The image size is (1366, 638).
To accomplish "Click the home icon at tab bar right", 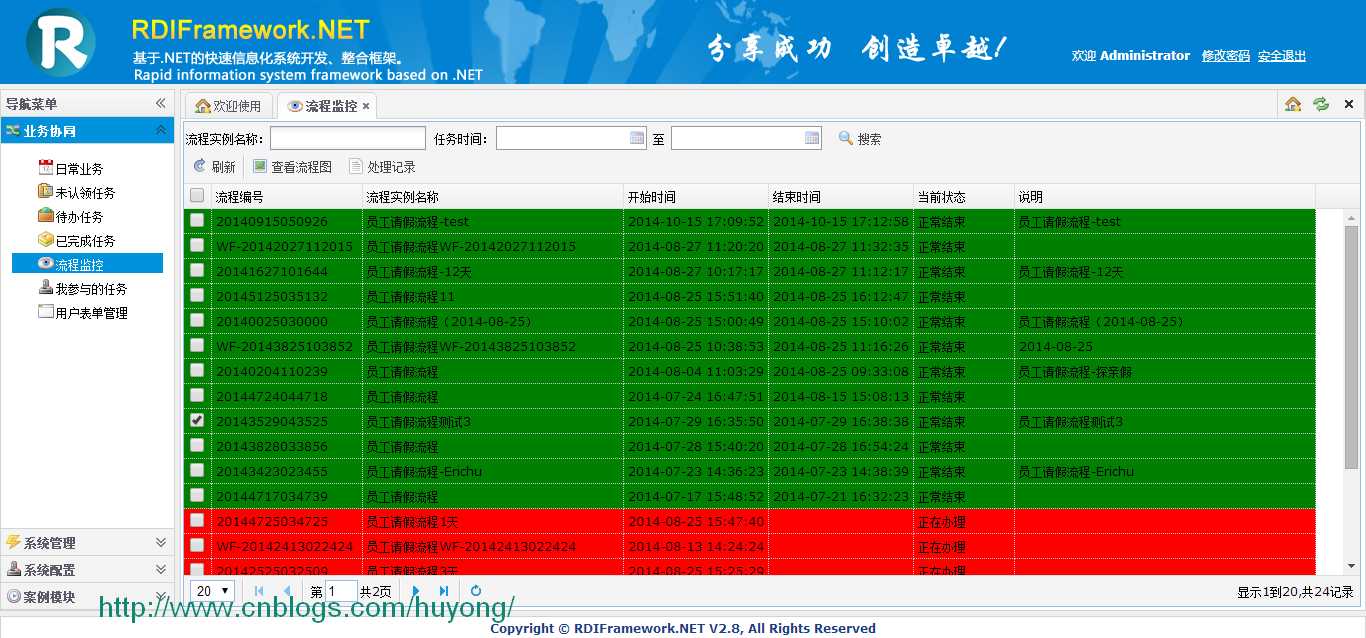I will [x=1293, y=104].
